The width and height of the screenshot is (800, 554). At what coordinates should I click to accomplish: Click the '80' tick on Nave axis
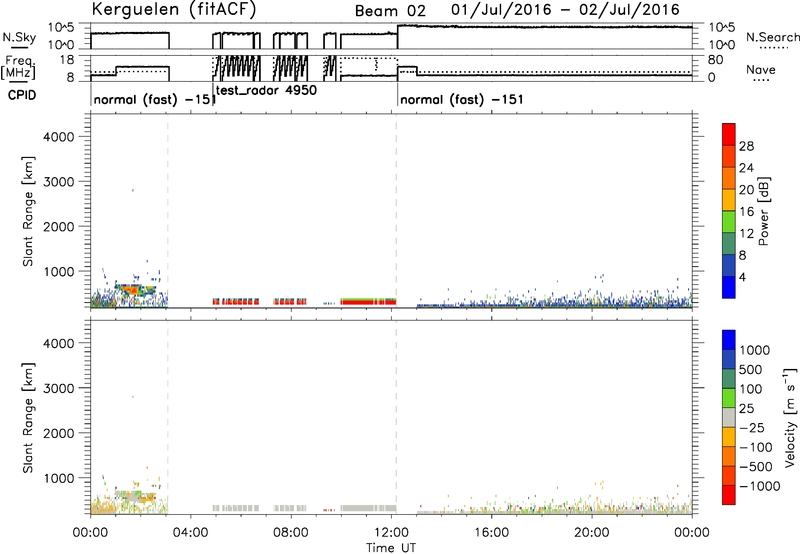[715, 60]
